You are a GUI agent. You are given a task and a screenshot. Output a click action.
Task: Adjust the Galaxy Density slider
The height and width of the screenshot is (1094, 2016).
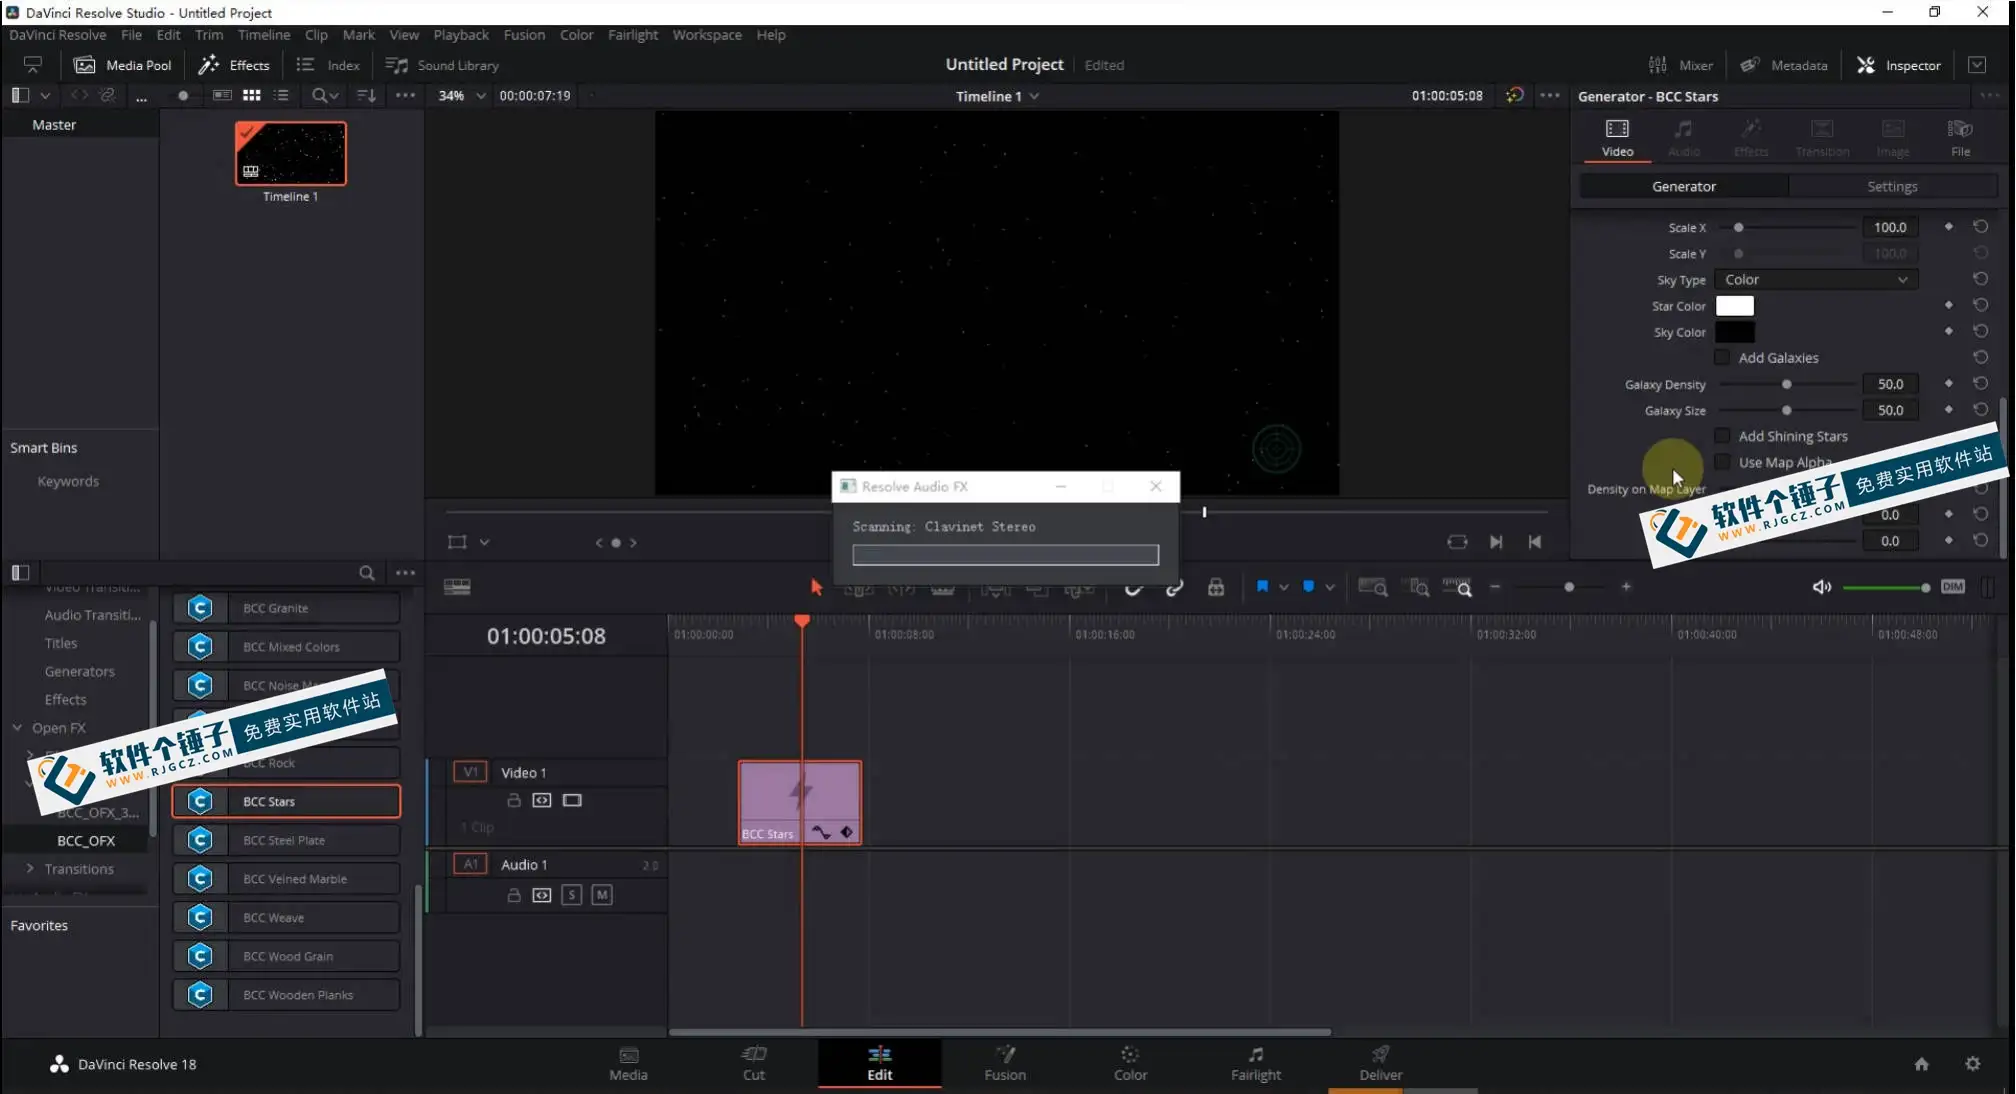[x=1786, y=384]
